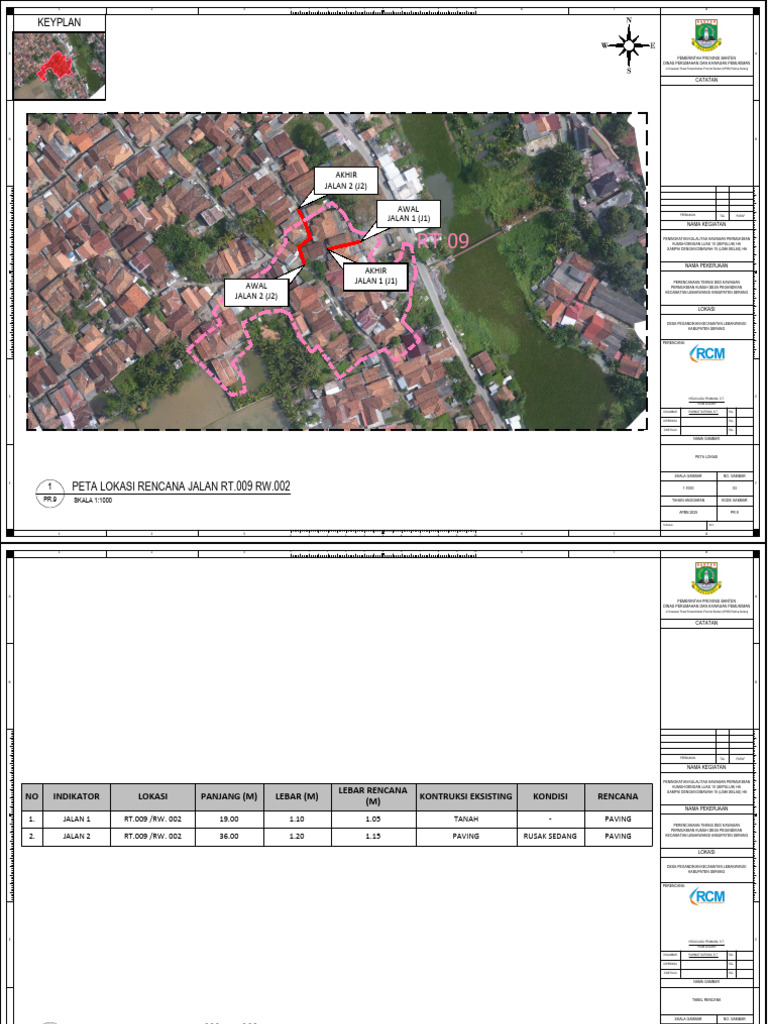The height and width of the screenshot is (1024, 768).
Task: Click the pink RT 09 label on map
Action: [x=443, y=241]
